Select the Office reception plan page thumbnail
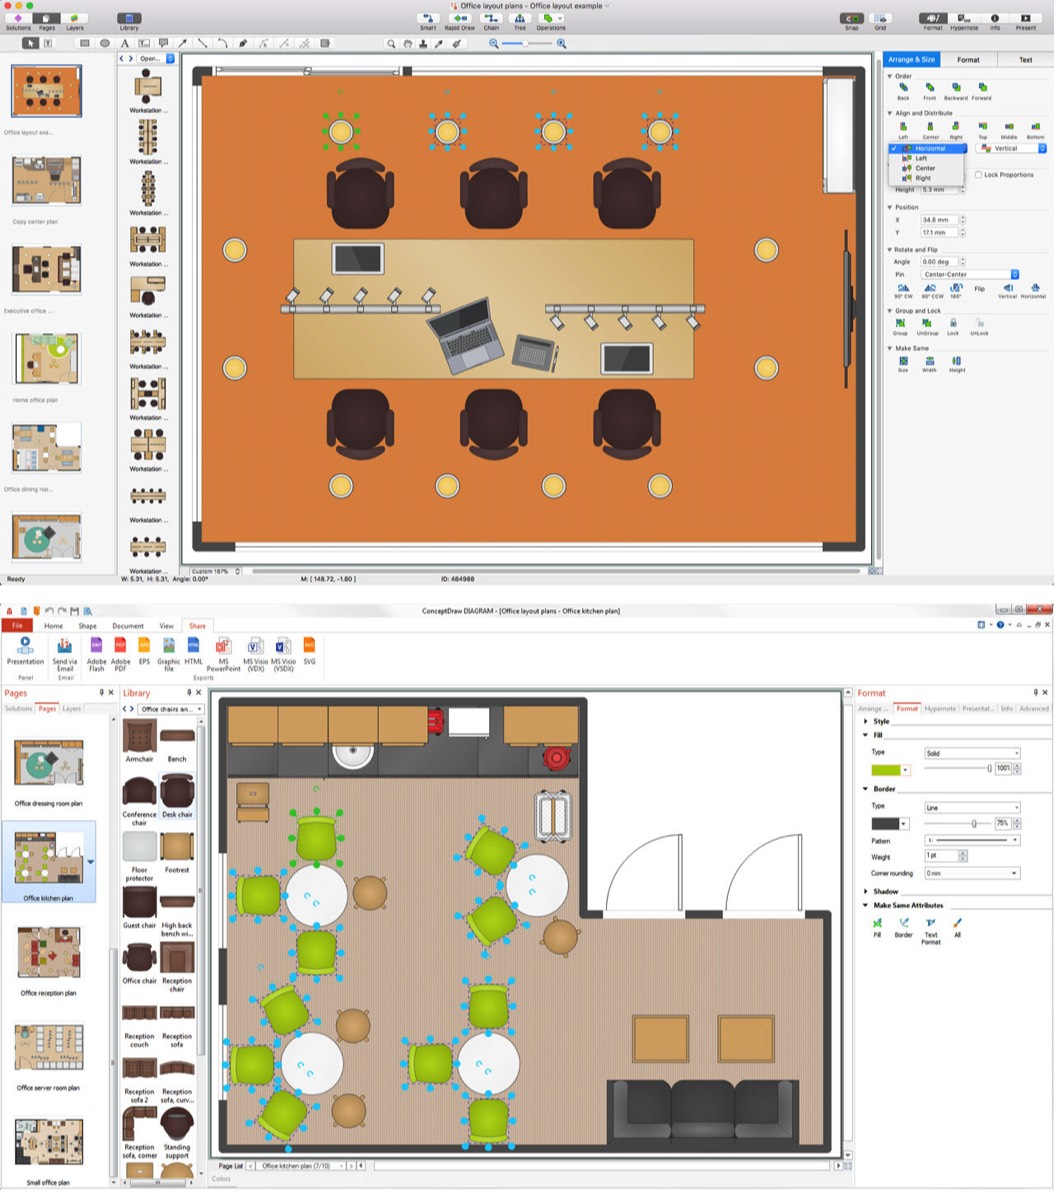Screen dimensions: 1054x1198 (48, 953)
